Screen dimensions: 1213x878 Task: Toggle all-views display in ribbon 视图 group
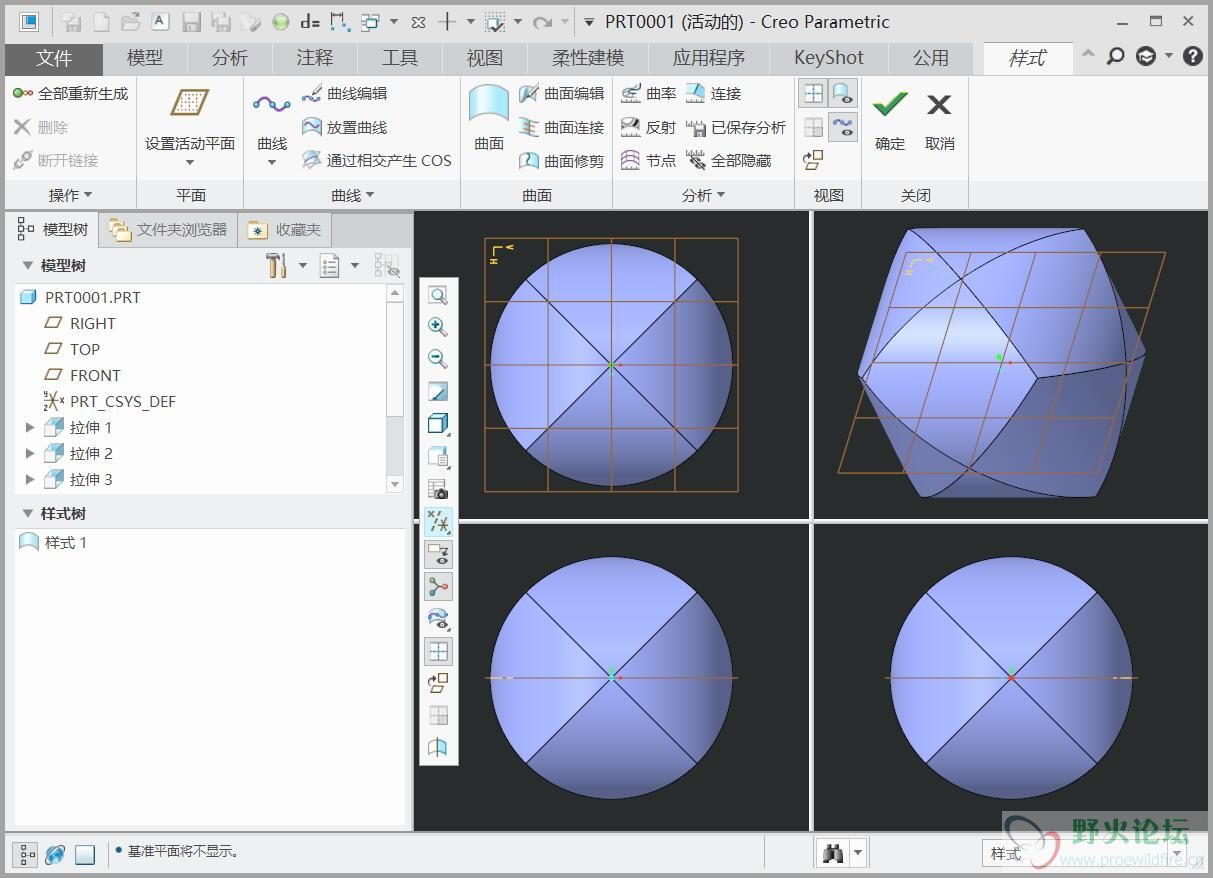tap(813, 94)
